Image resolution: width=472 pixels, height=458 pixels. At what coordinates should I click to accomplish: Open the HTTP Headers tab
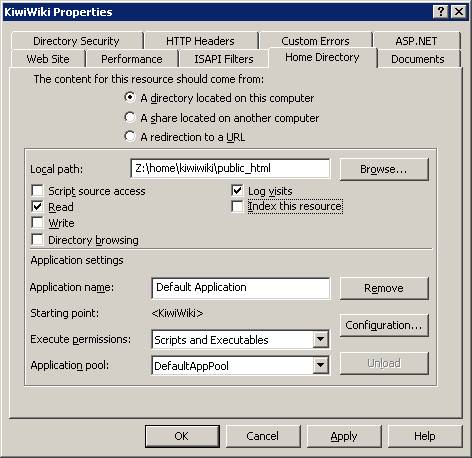coord(200,41)
